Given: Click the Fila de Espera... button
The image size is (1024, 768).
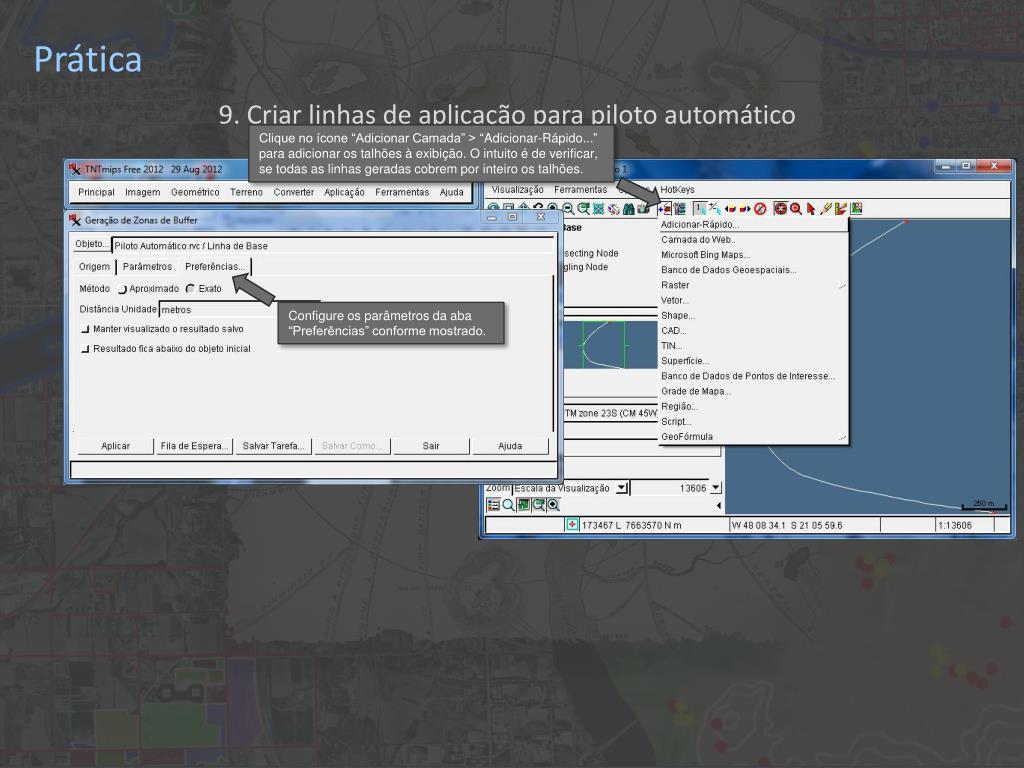Looking at the screenshot, I should (x=195, y=446).
